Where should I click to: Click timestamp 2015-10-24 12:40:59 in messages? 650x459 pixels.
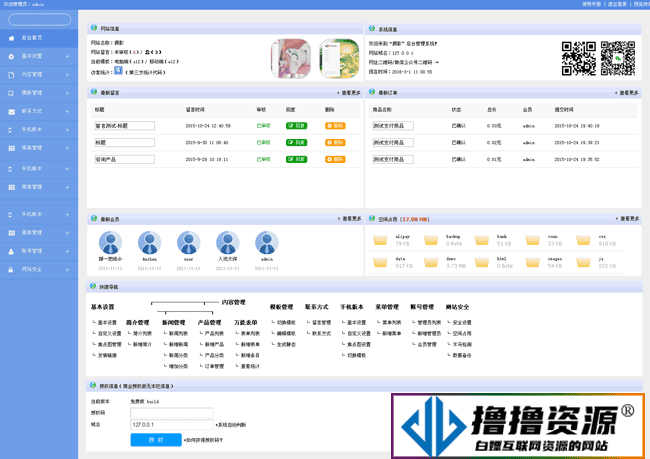208,126
